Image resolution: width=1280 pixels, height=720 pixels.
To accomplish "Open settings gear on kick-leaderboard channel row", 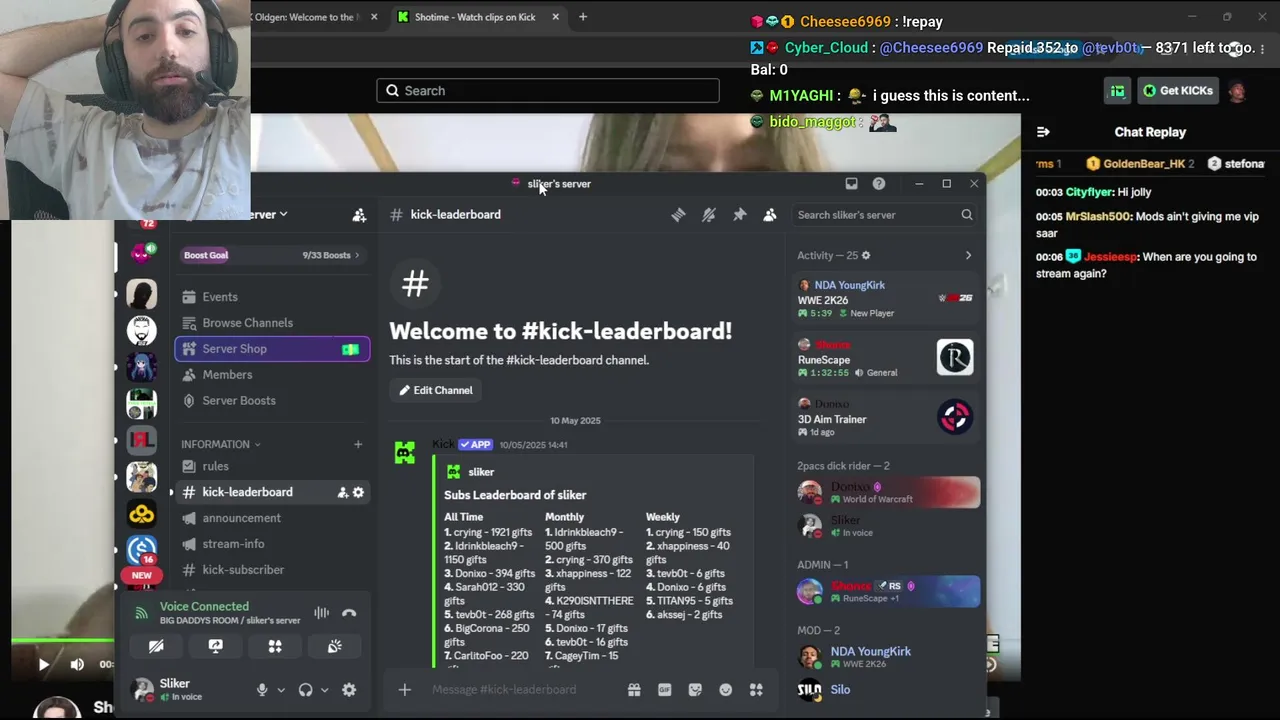I will pos(358,492).
